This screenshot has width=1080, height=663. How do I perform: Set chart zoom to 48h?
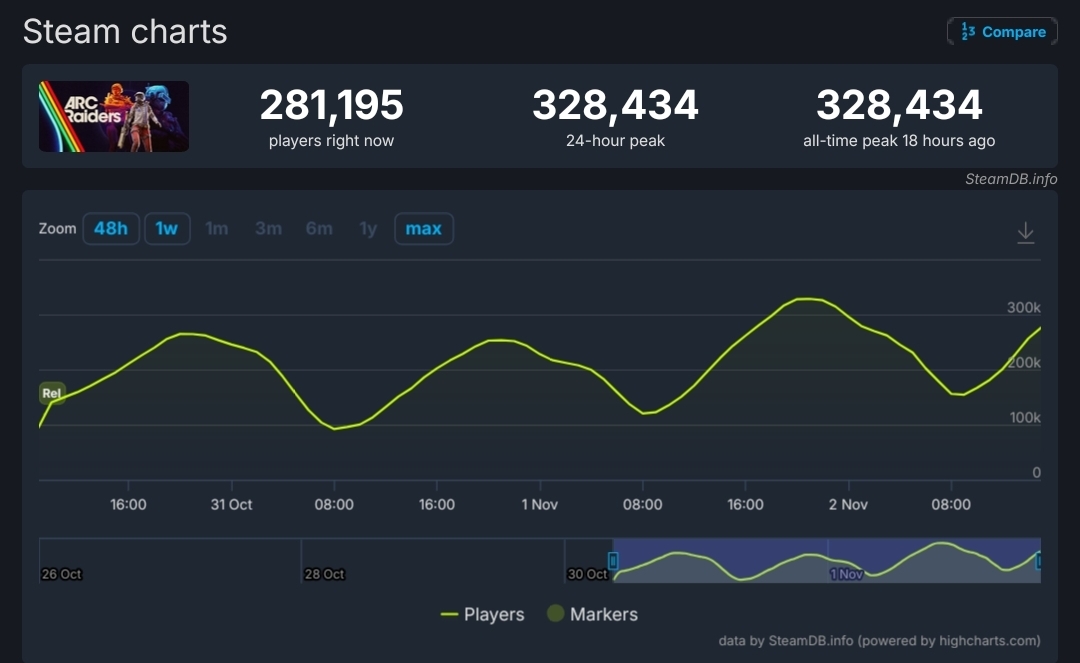[111, 229]
